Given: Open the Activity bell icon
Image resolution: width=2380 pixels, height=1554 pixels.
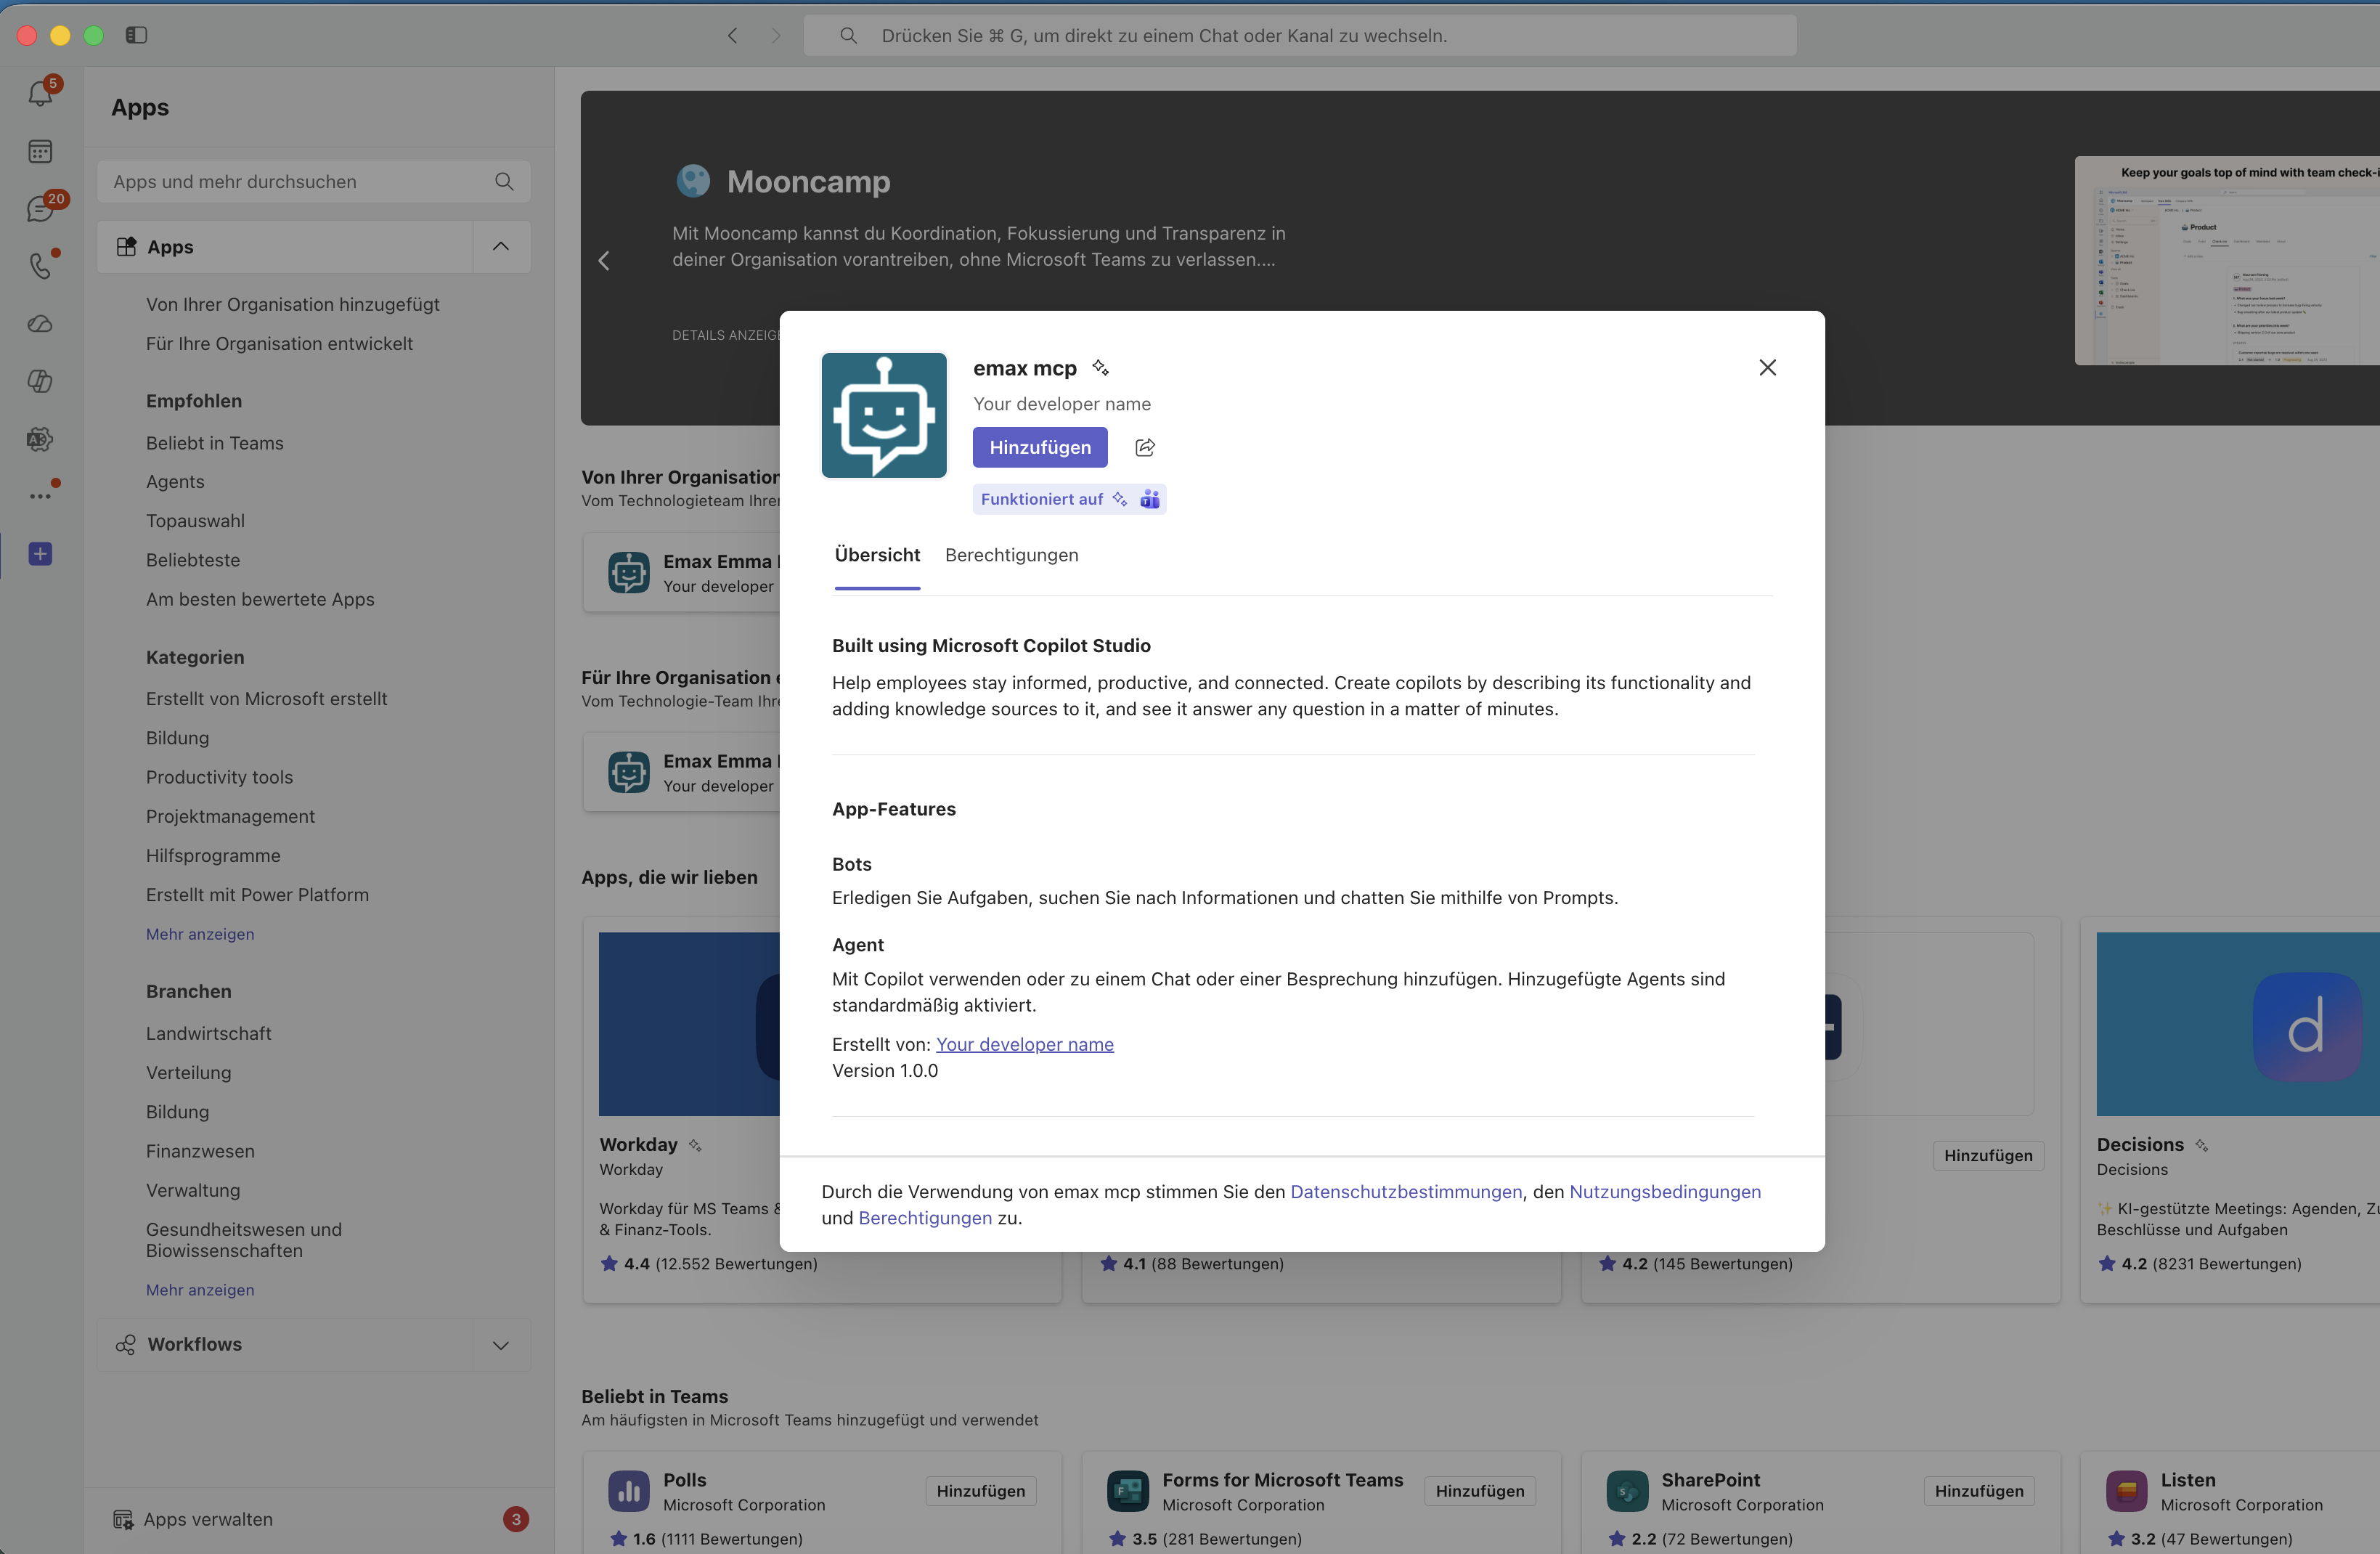Looking at the screenshot, I should pos(40,93).
